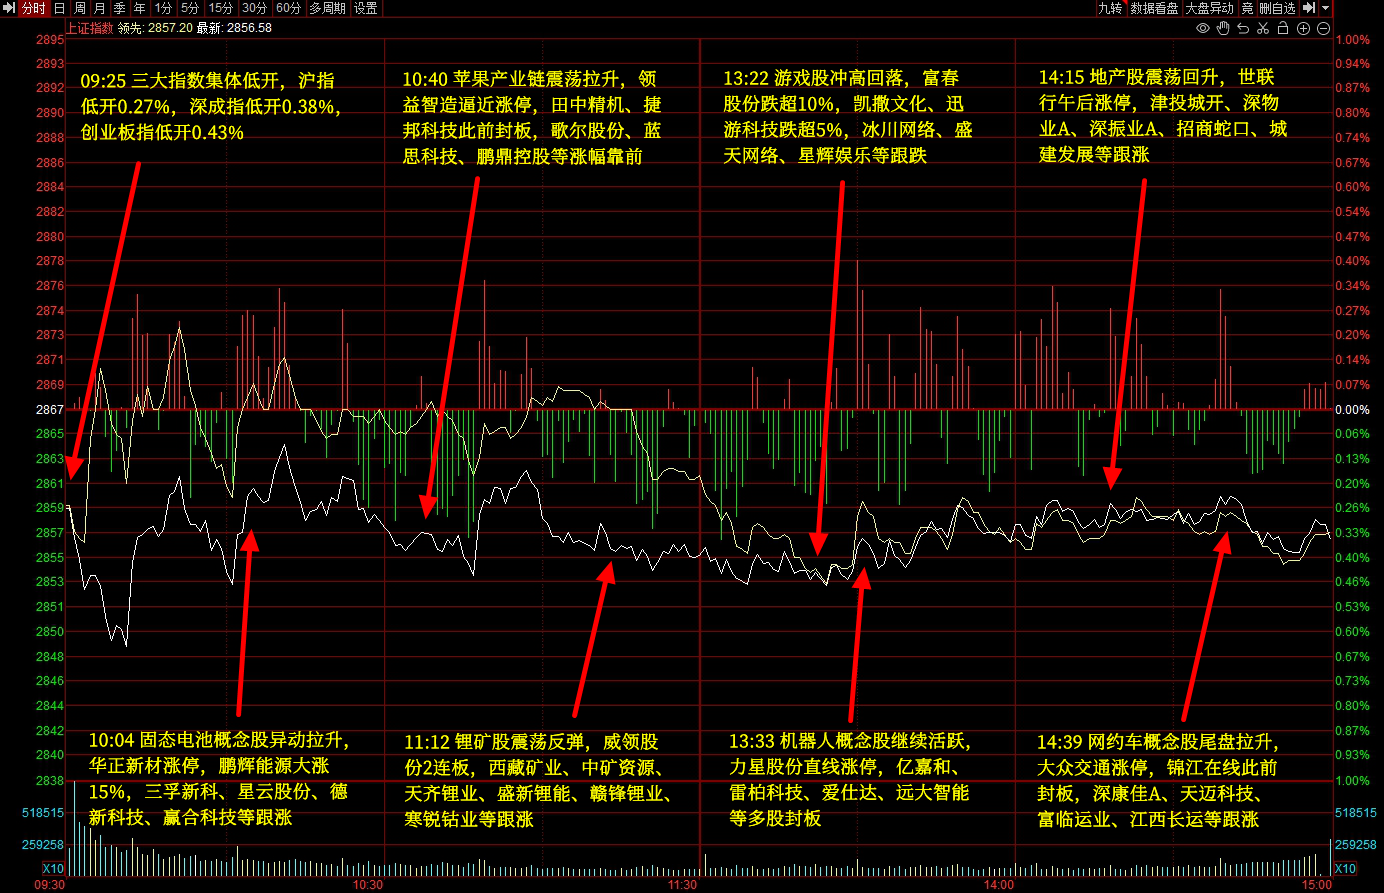Image resolution: width=1384 pixels, height=893 pixels.
Task: Open the top-right dropdown triangle menu
Action: (1326, 8)
